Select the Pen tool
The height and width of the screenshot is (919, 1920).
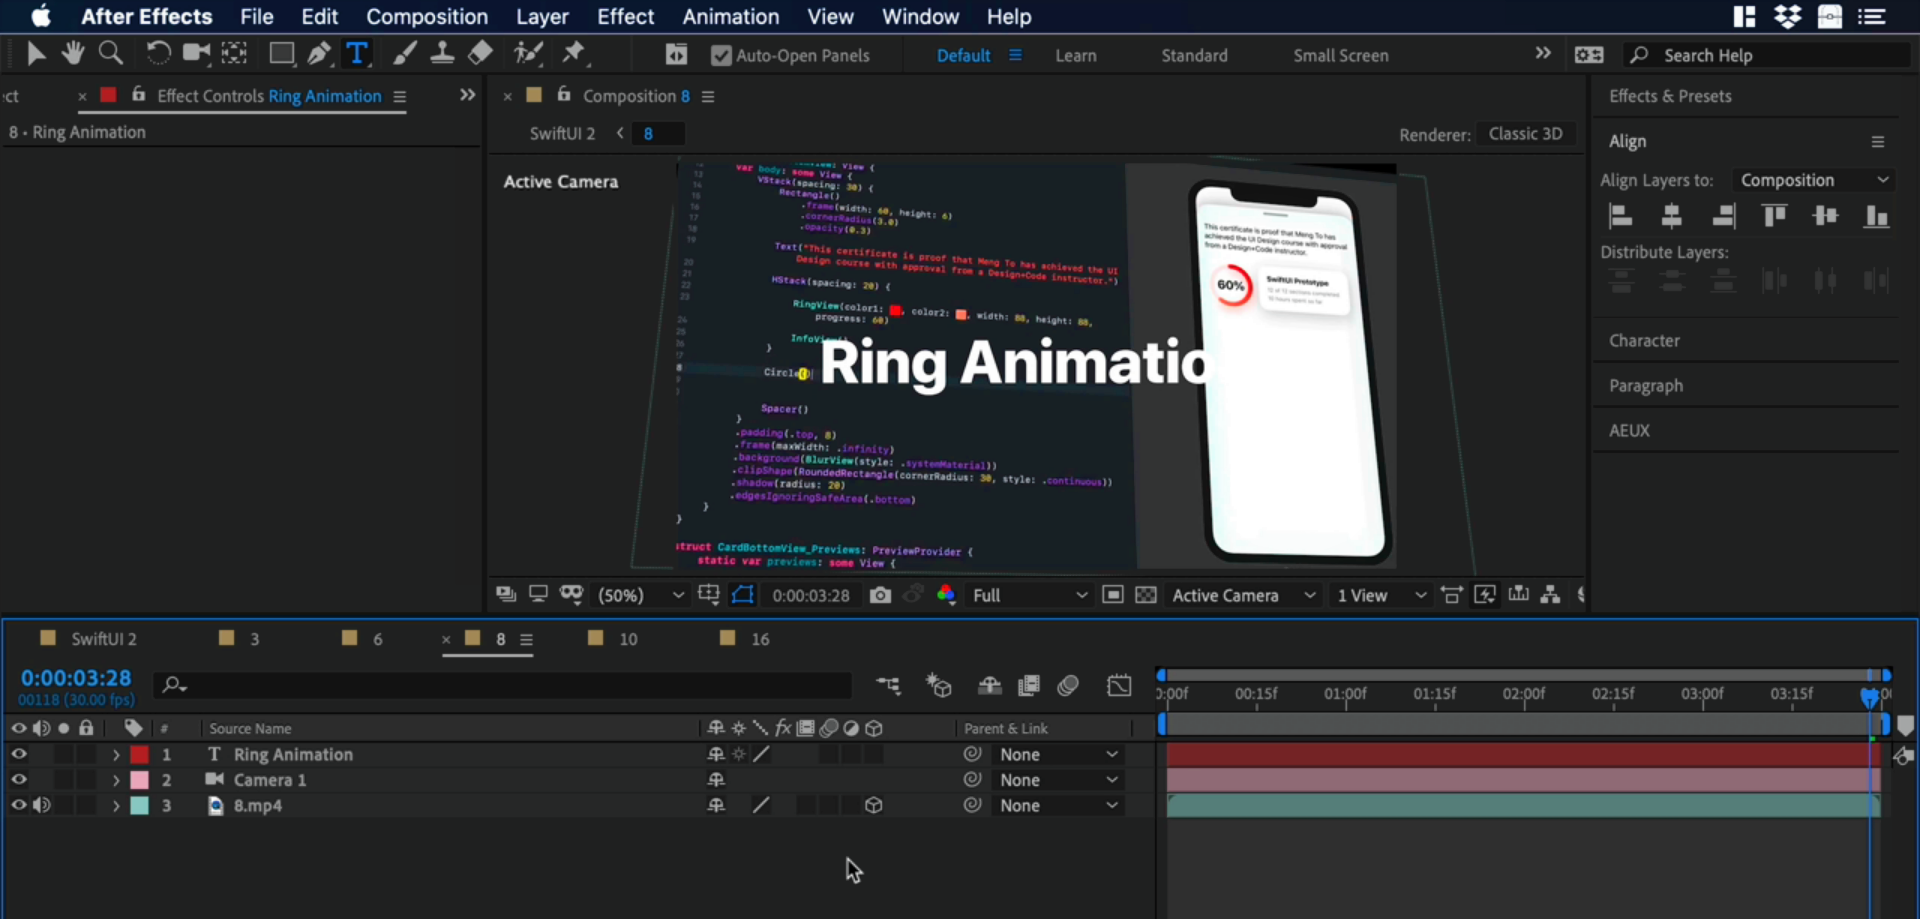pos(319,54)
